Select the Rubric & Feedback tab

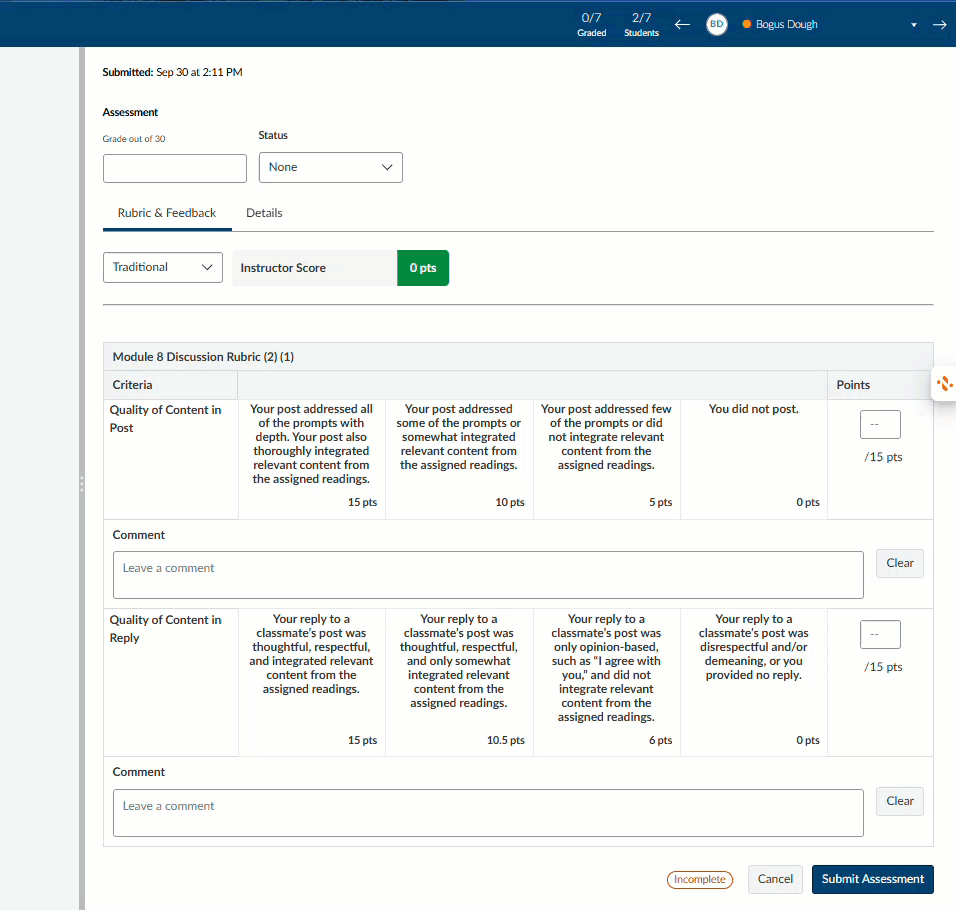(166, 213)
